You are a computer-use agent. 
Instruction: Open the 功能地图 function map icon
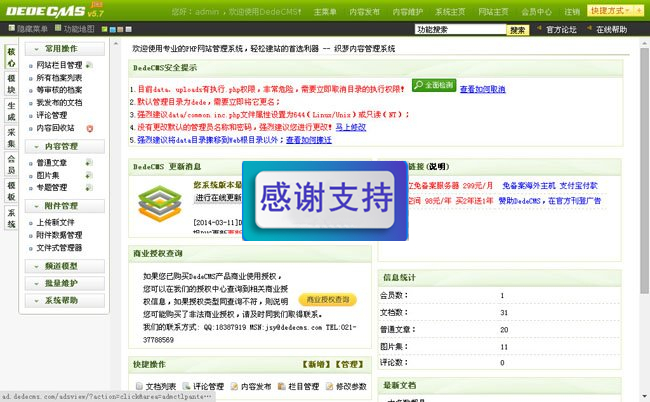(x=58, y=28)
